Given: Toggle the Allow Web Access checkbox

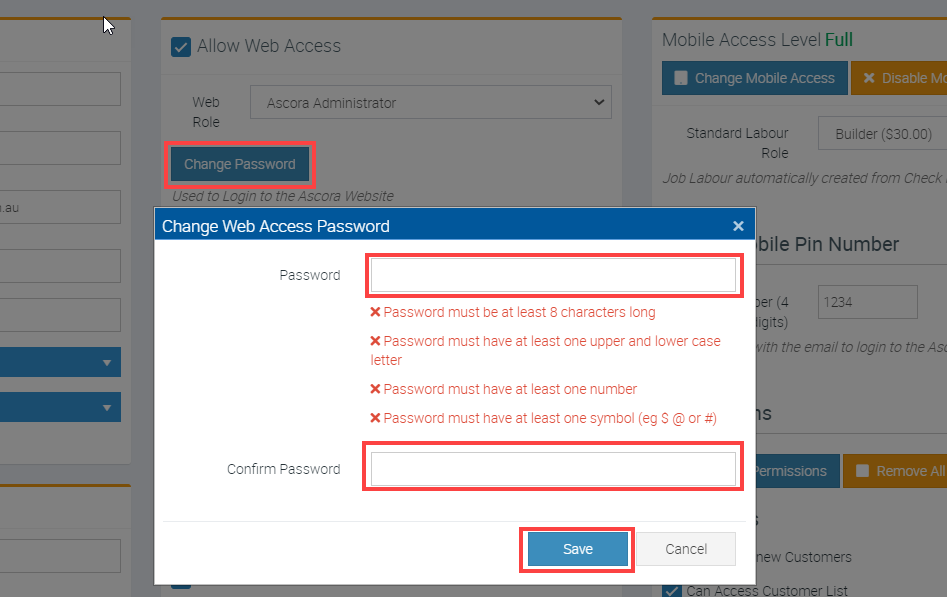Looking at the screenshot, I should point(181,46).
